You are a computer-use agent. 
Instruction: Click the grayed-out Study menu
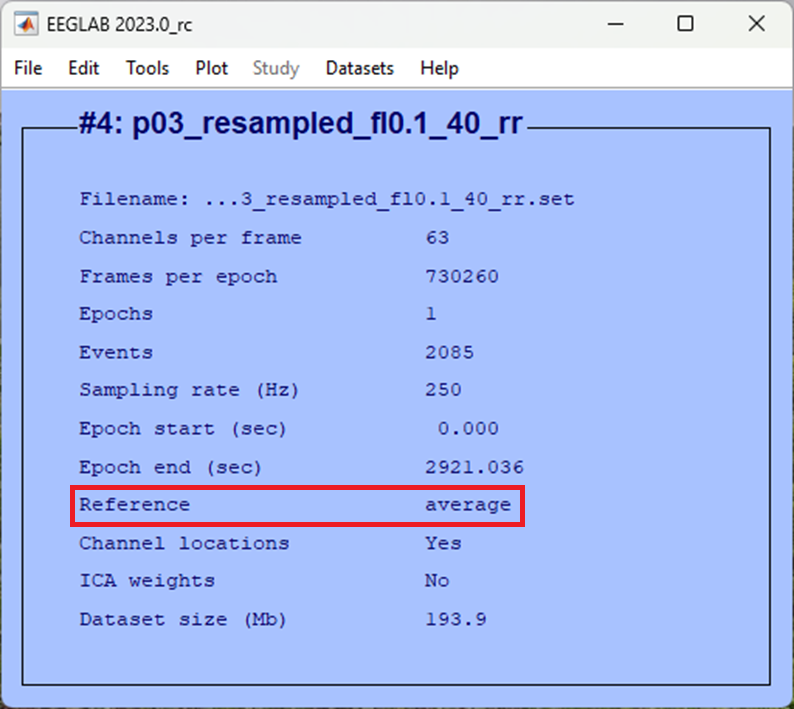click(x=275, y=68)
